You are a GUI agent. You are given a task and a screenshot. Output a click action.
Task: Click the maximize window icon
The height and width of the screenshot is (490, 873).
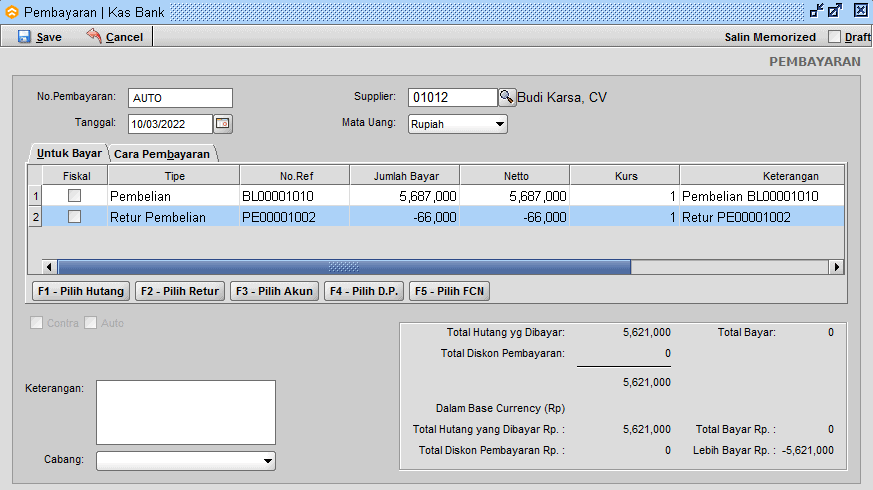point(835,11)
